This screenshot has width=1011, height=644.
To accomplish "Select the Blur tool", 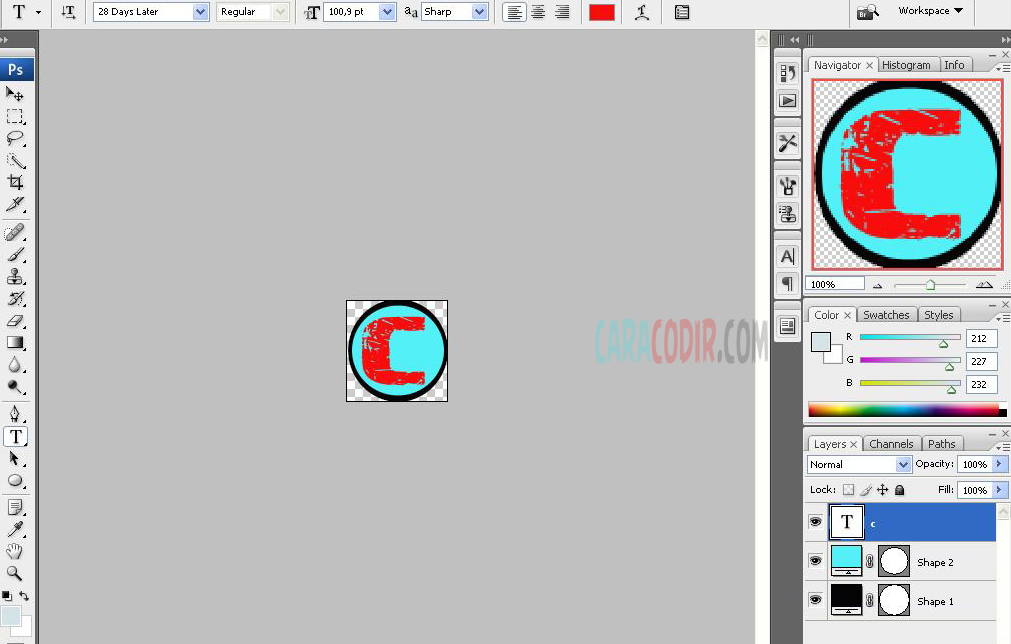I will tap(14, 365).
